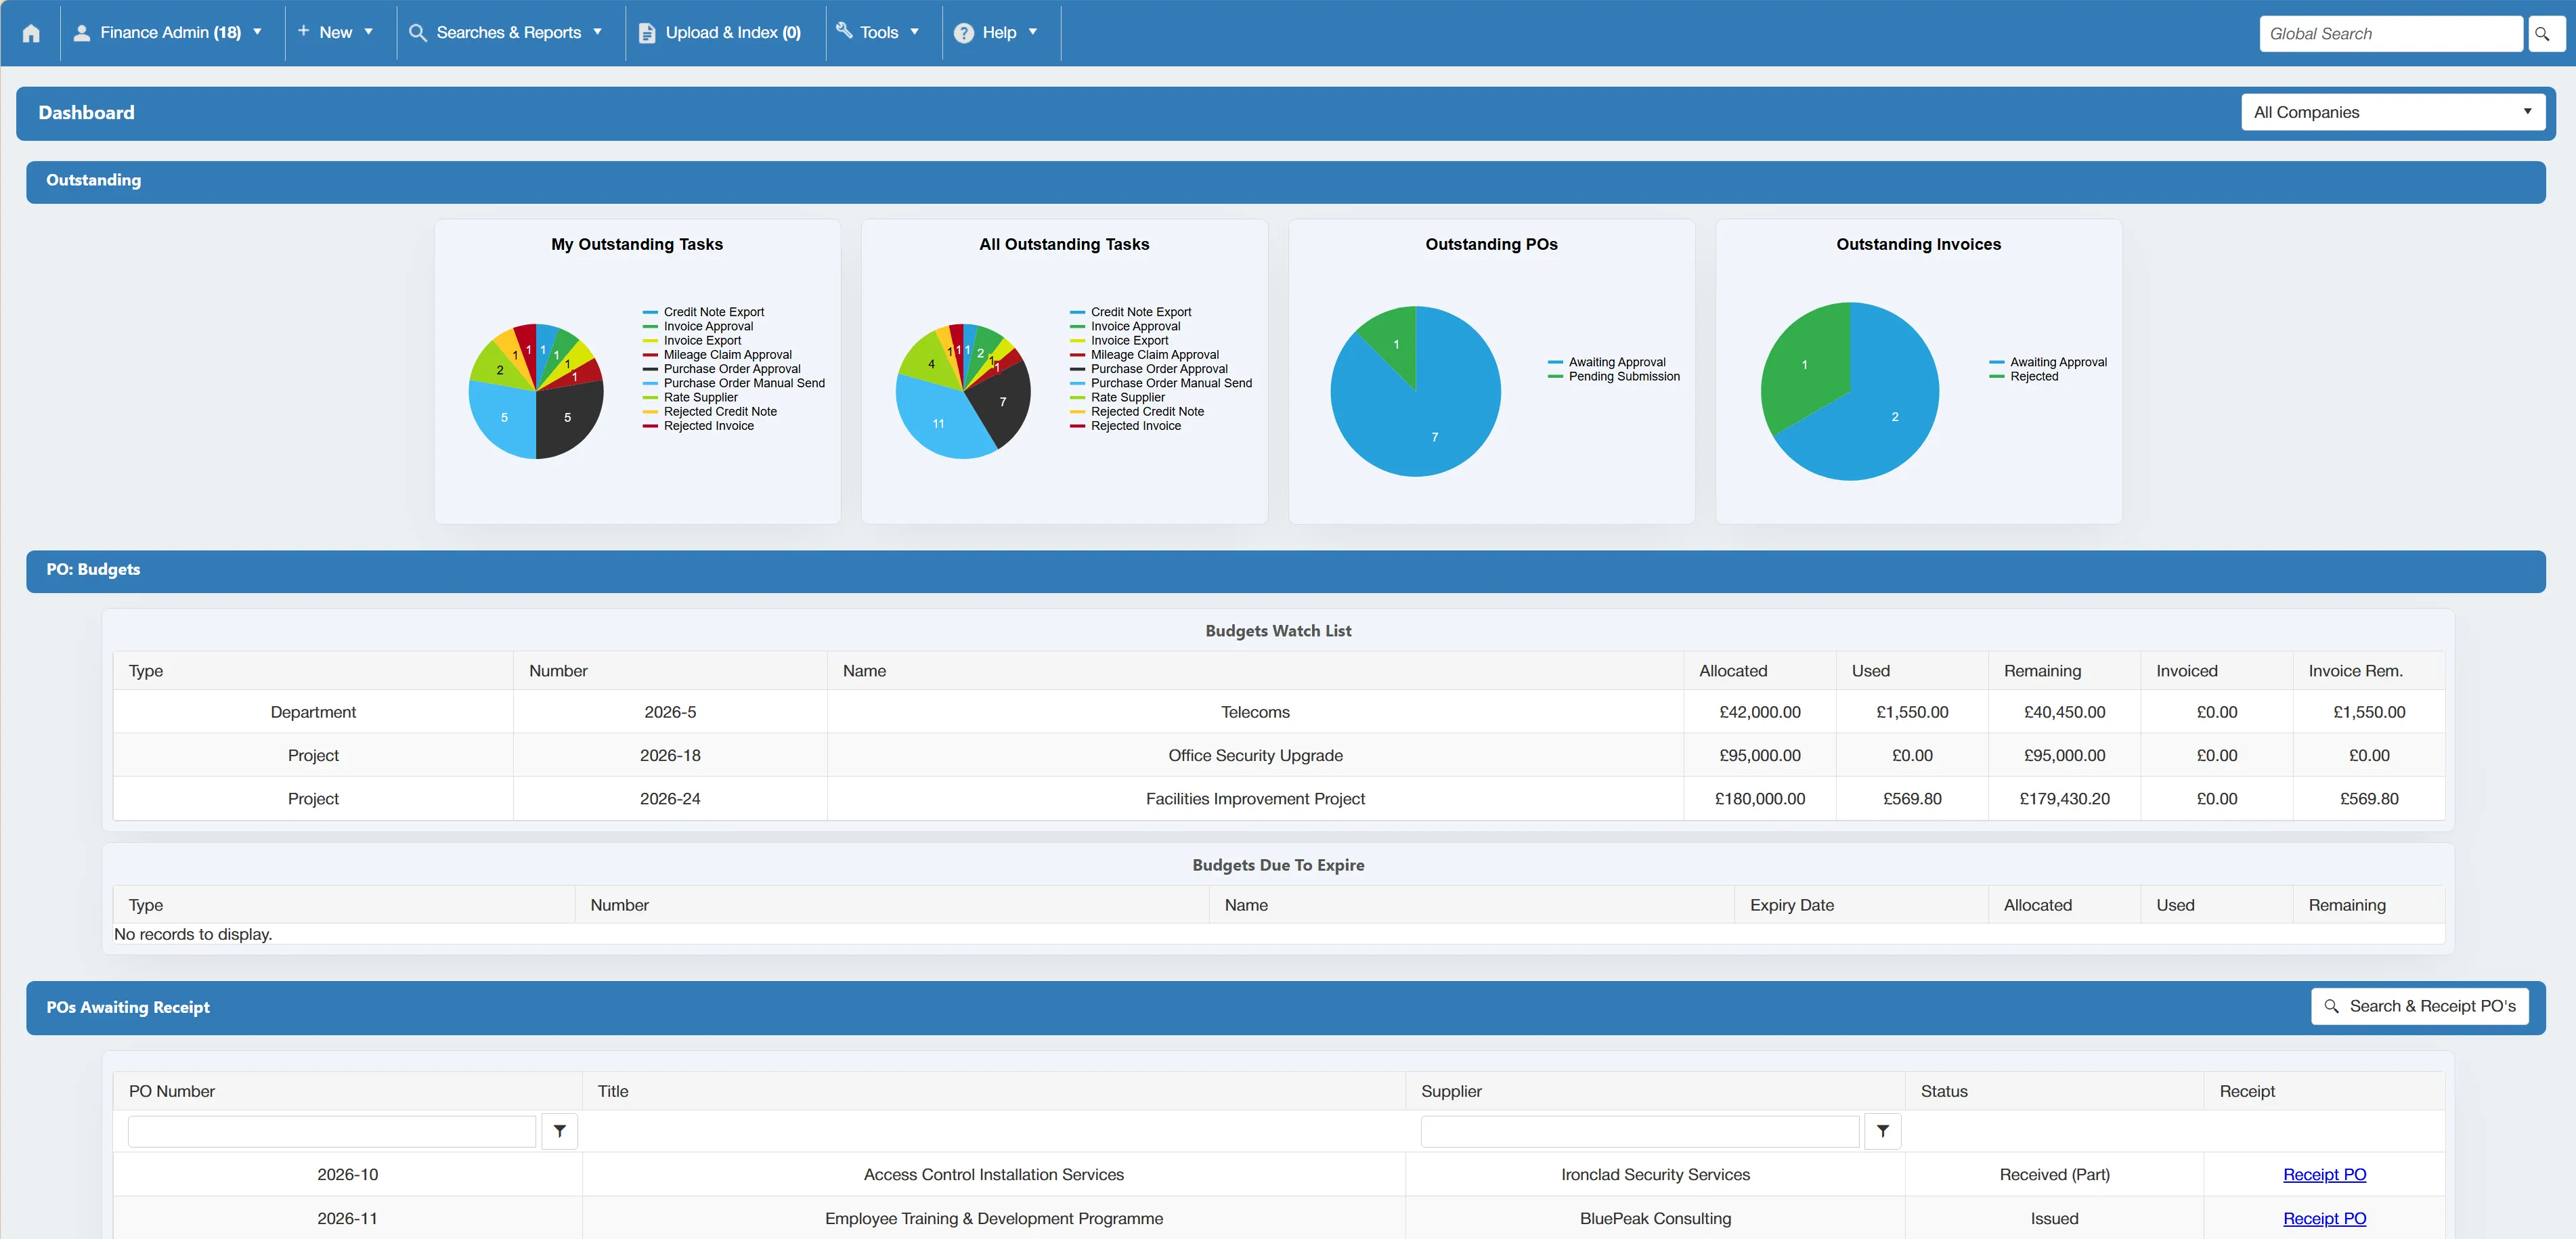The width and height of the screenshot is (2576, 1239).
Task: Click the black slice labeled 7 in All Outstanding Tasks
Action: [x=1003, y=402]
